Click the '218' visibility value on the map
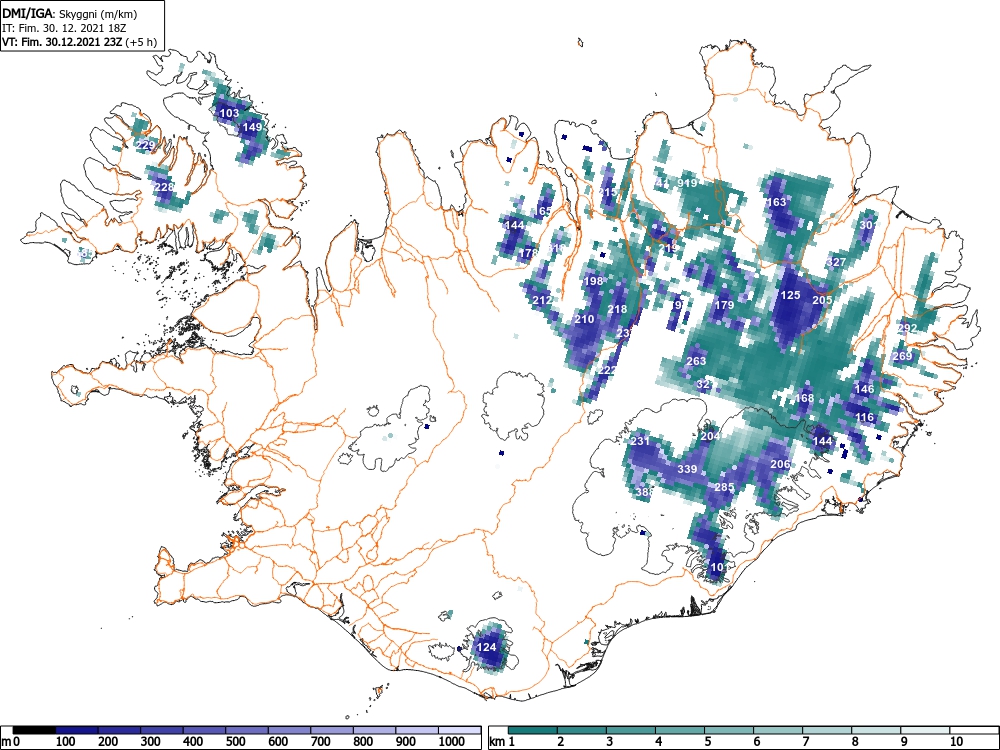This screenshot has height=750, width=1000. click(x=617, y=309)
